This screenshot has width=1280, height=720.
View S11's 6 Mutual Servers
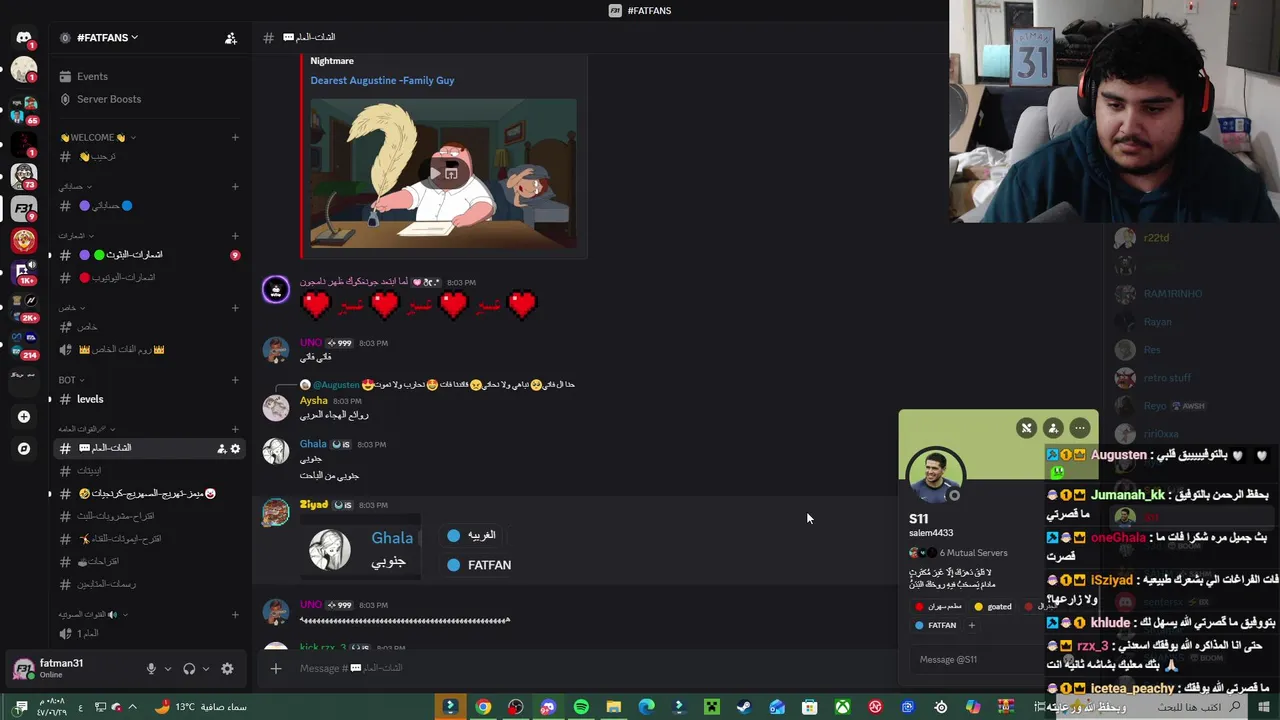[x=958, y=553]
